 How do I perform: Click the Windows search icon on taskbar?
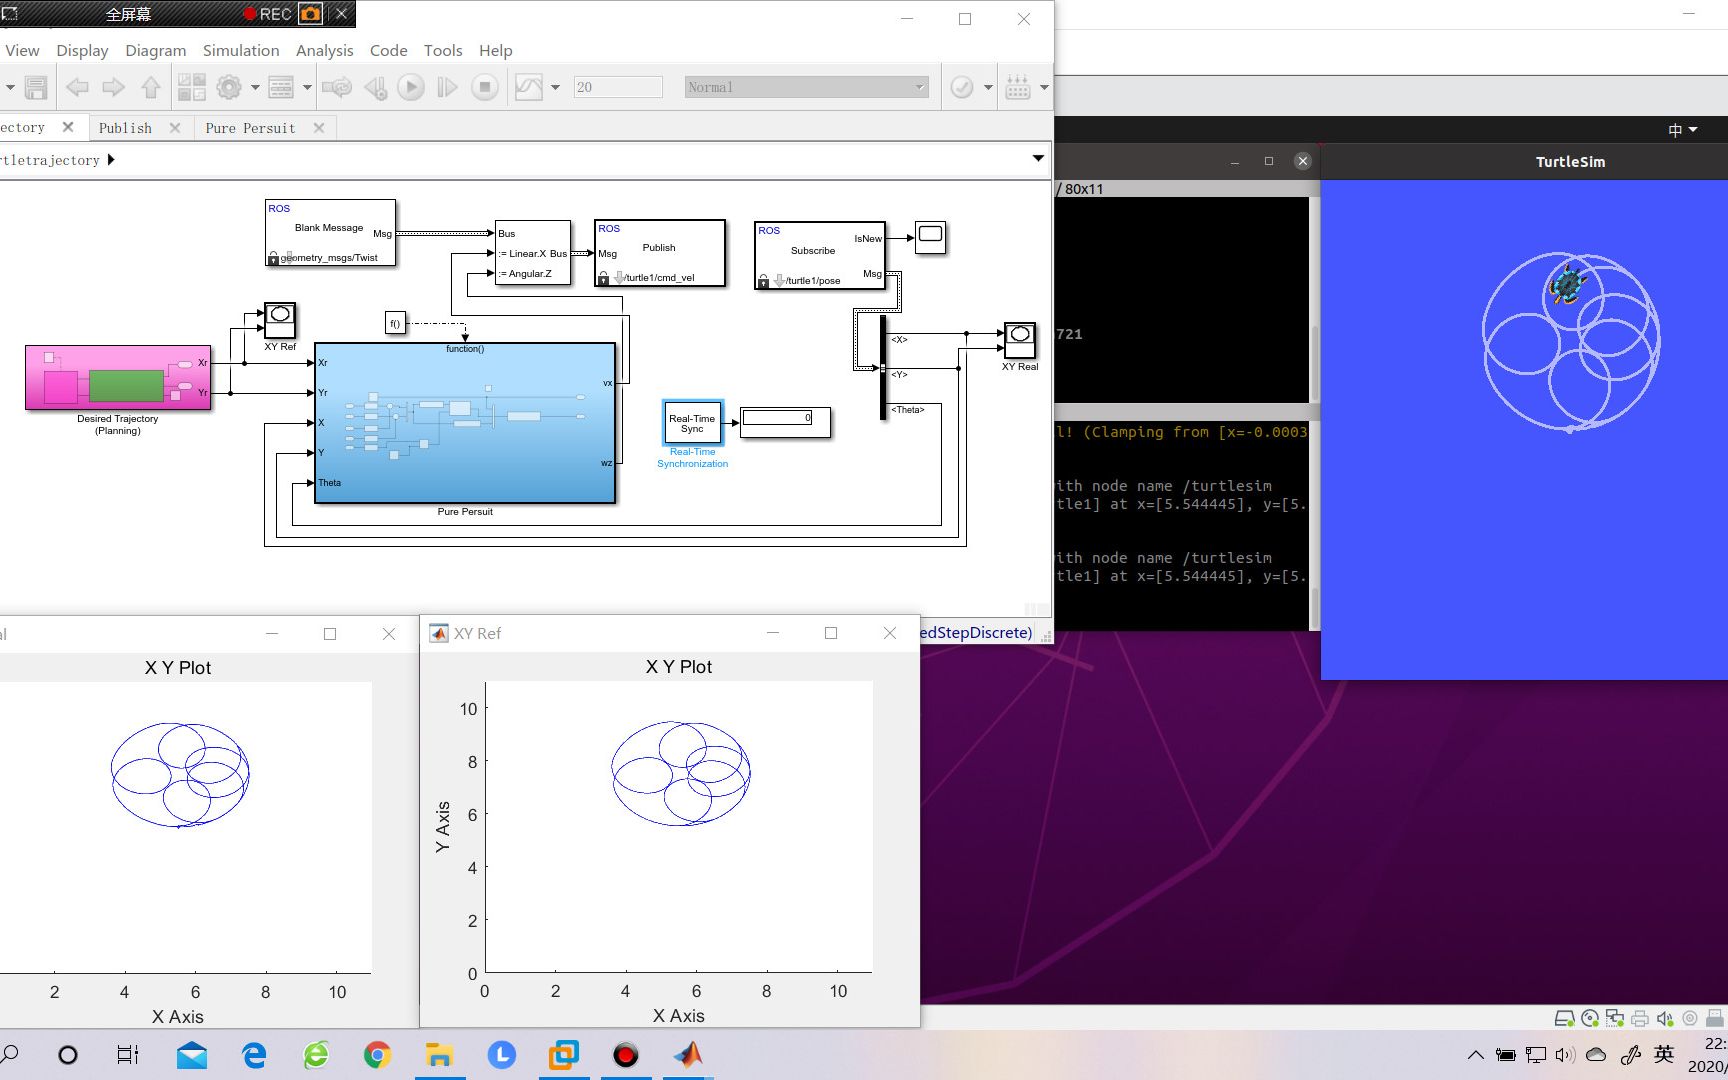tap(10, 1054)
